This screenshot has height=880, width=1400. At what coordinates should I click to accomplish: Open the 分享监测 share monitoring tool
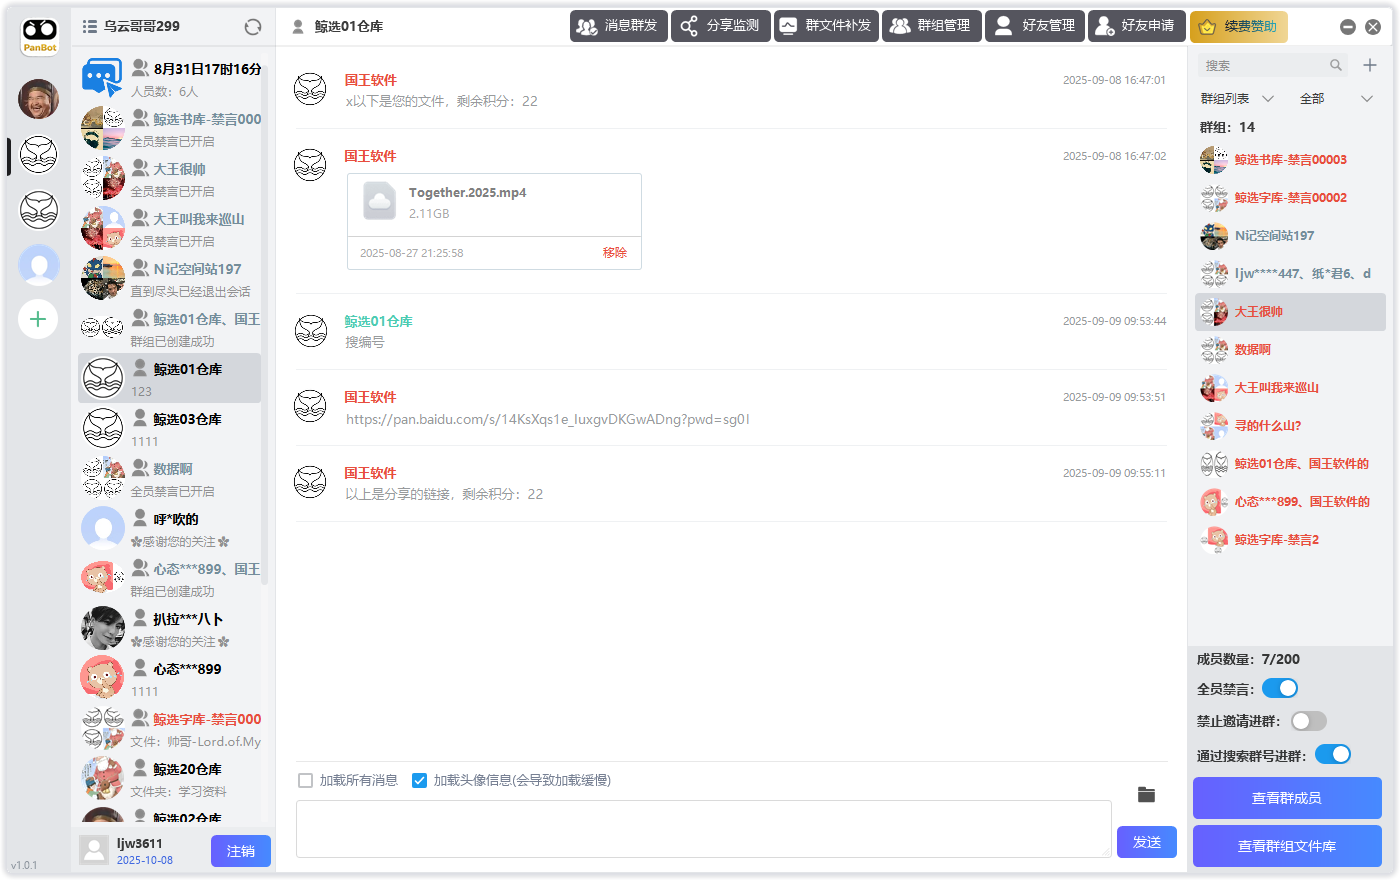[x=720, y=27]
